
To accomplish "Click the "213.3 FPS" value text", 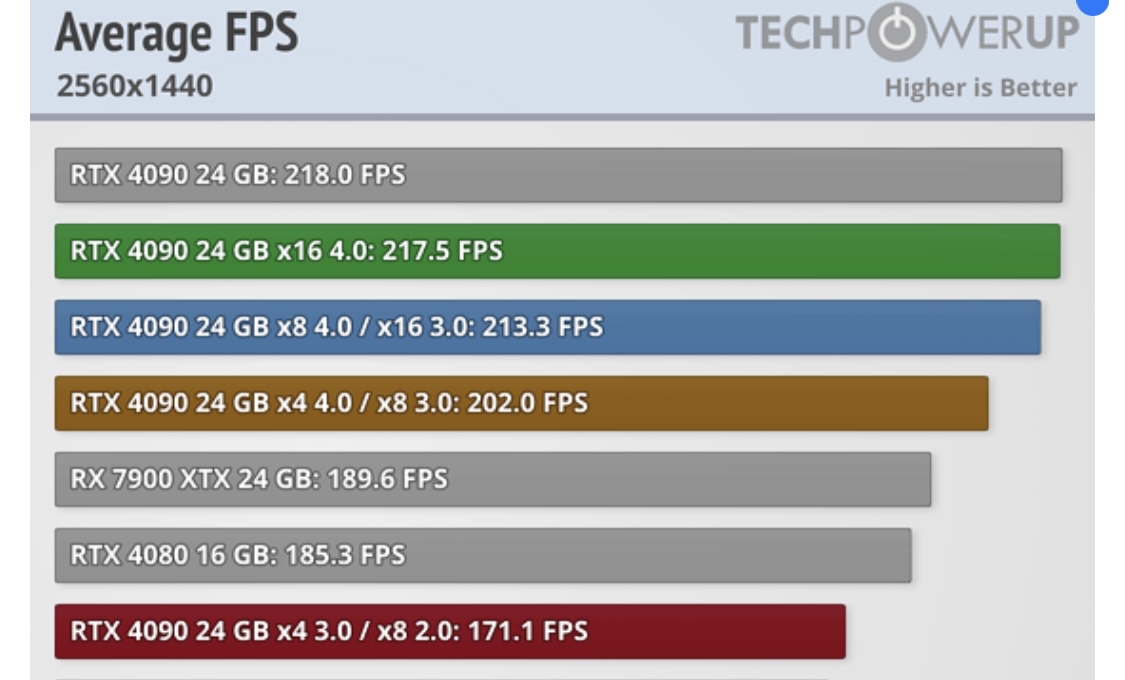I will pyautogui.click(x=542, y=327).
